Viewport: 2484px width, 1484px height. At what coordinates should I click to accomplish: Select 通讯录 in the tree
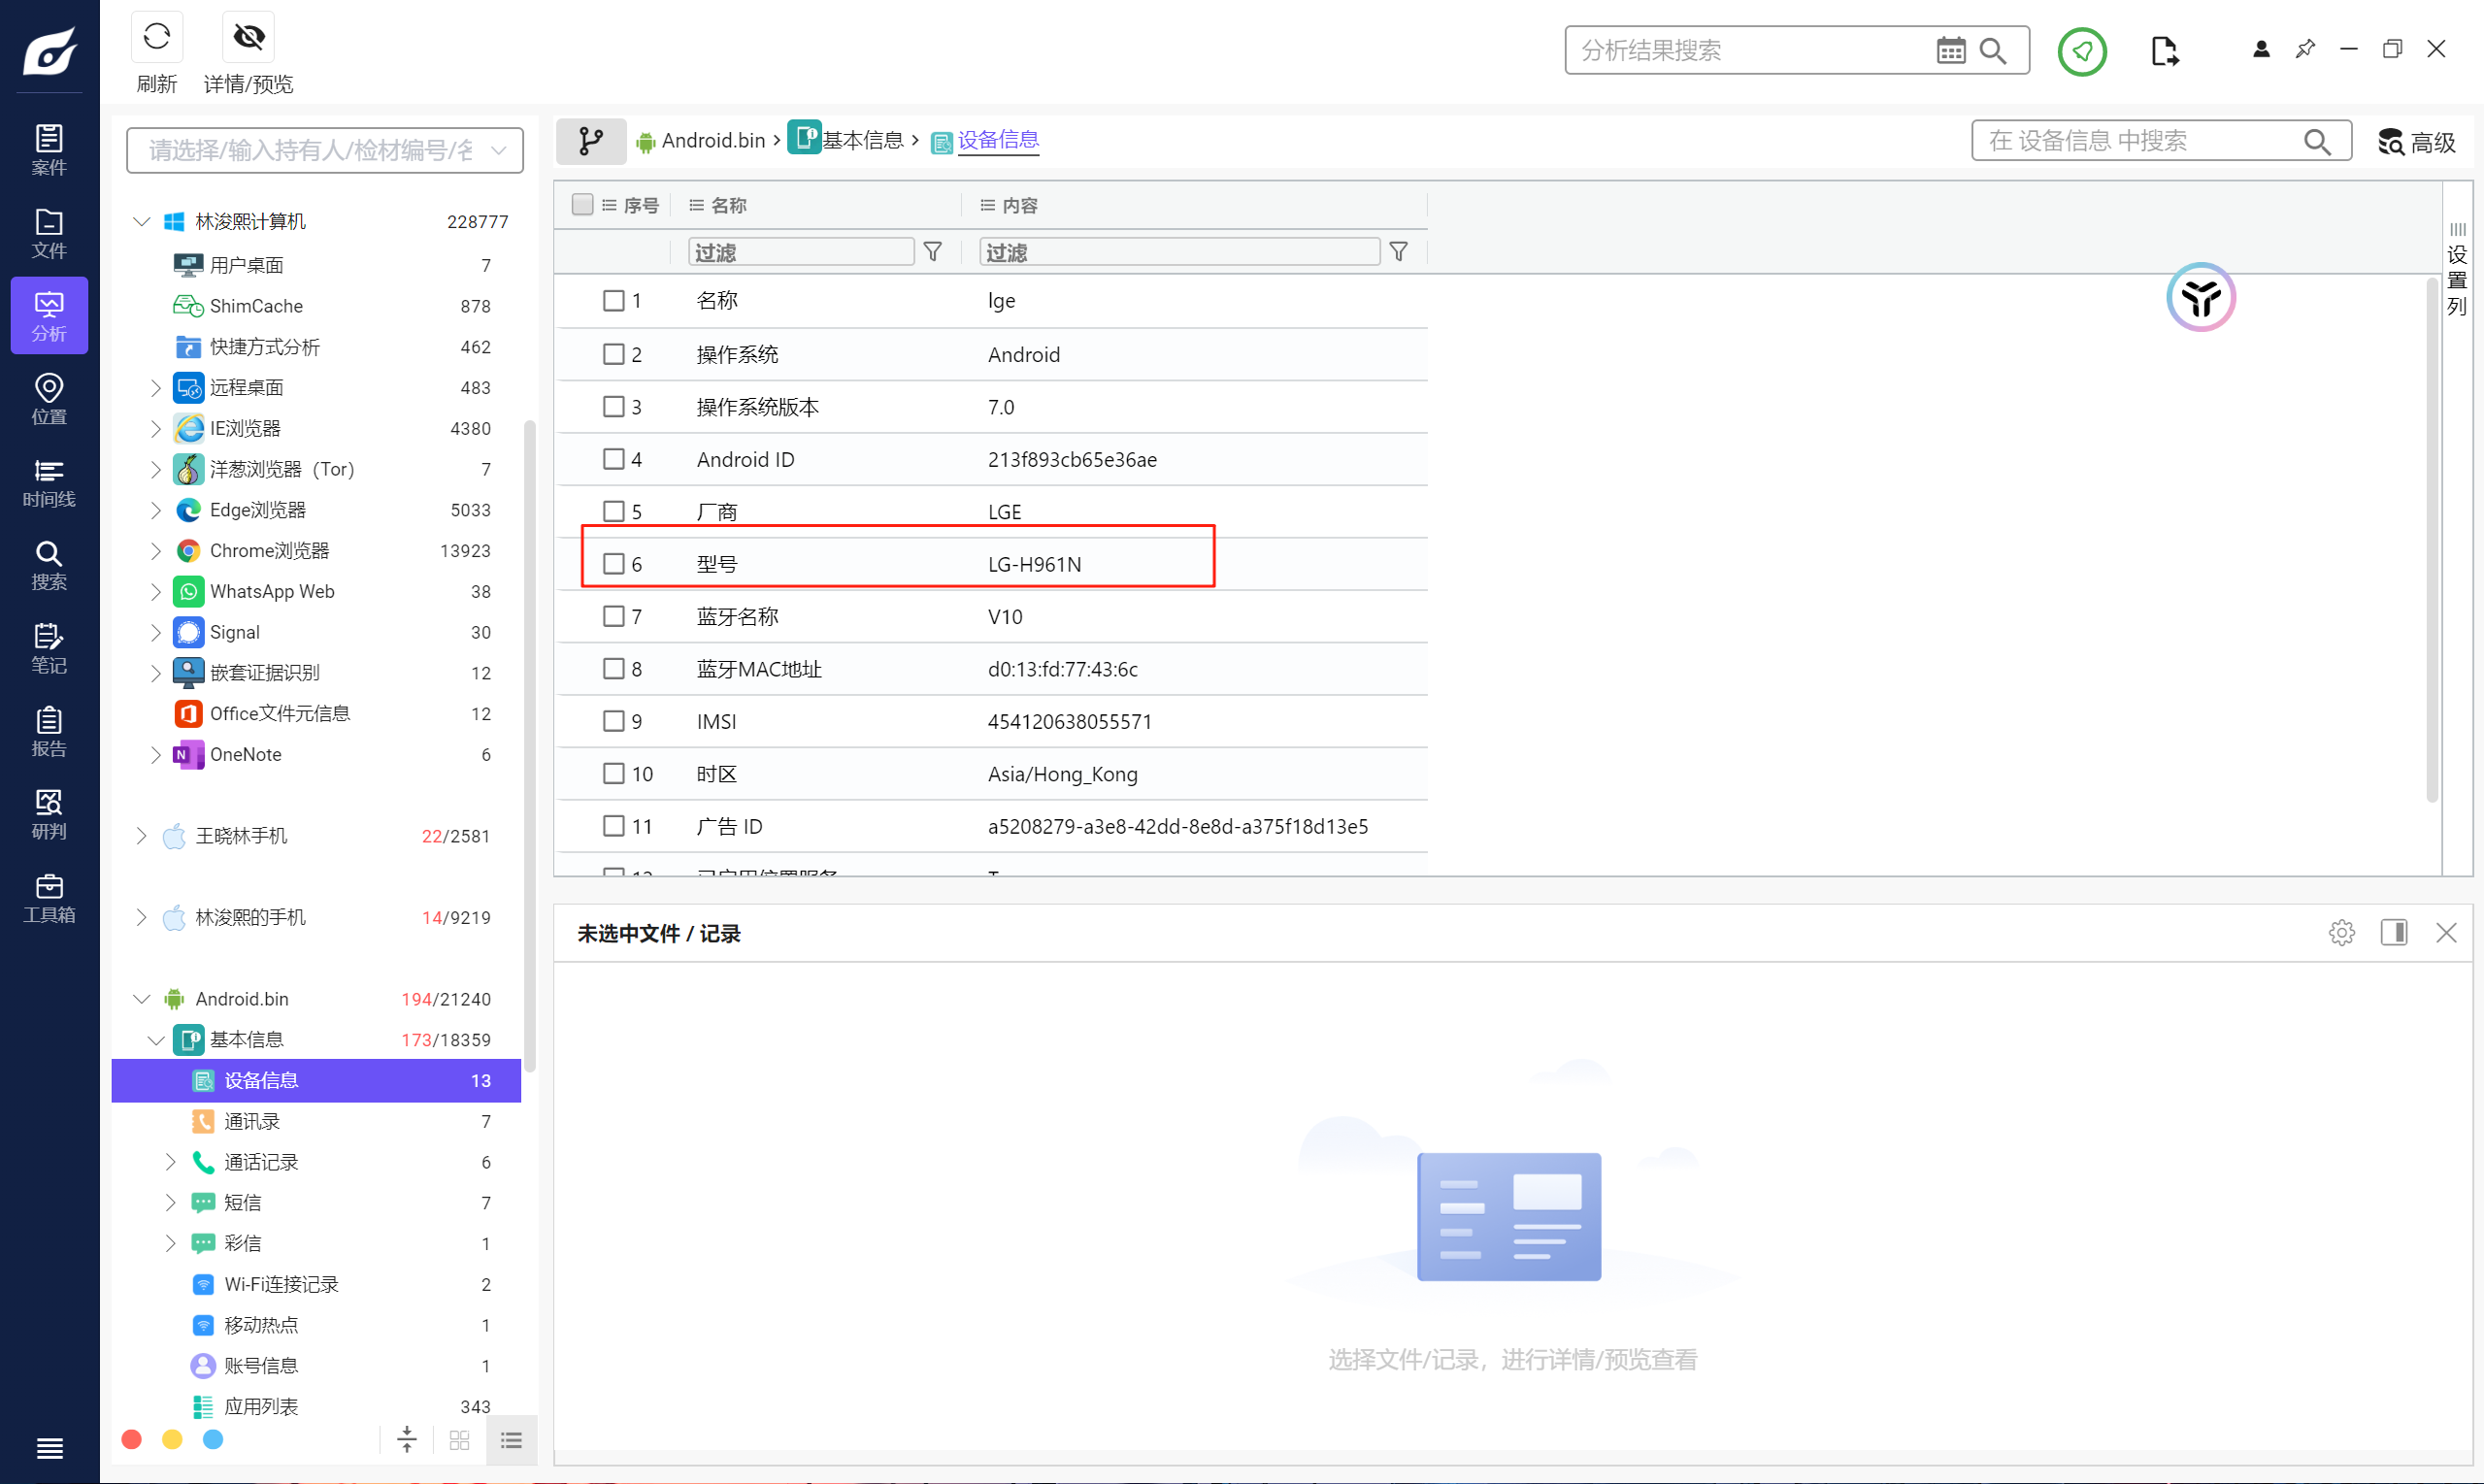(252, 1121)
